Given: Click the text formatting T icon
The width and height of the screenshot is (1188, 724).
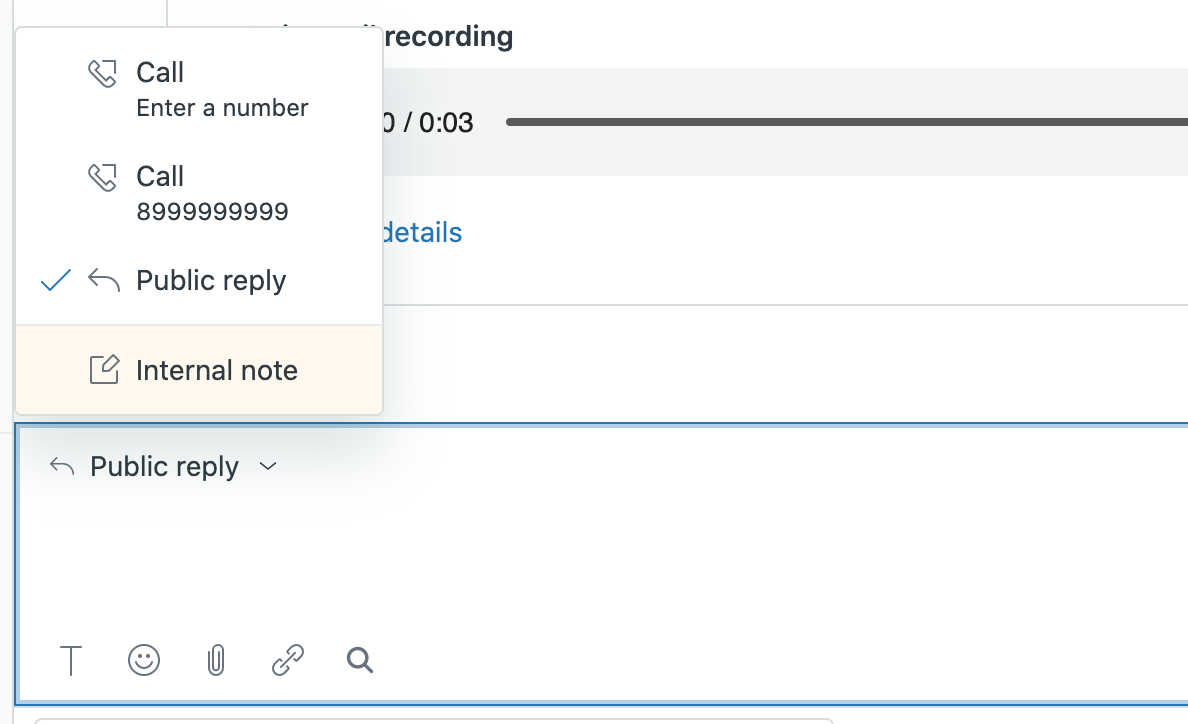Looking at the screenshot, I should point(71,660).
